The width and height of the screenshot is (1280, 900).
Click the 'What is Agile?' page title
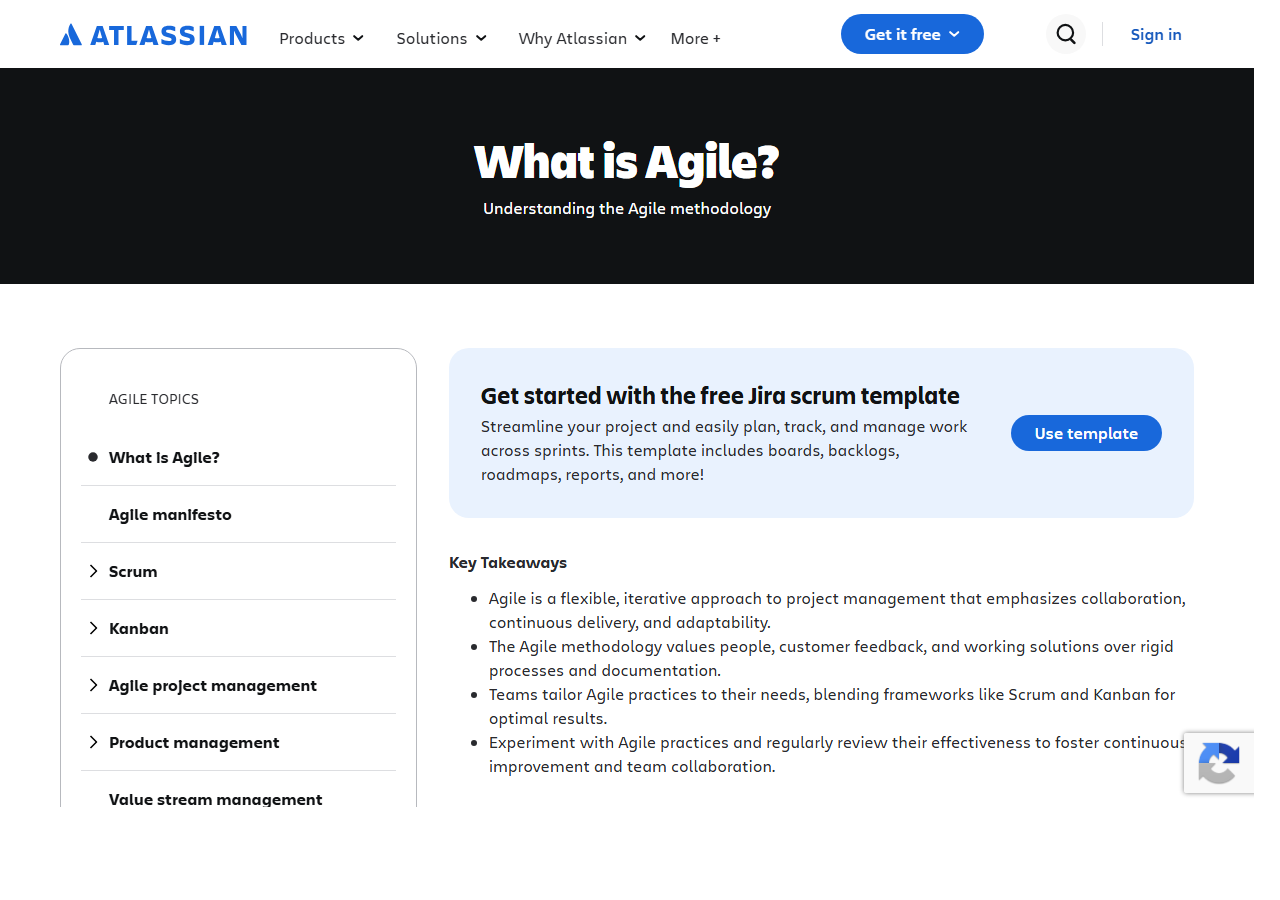[626, 162]
